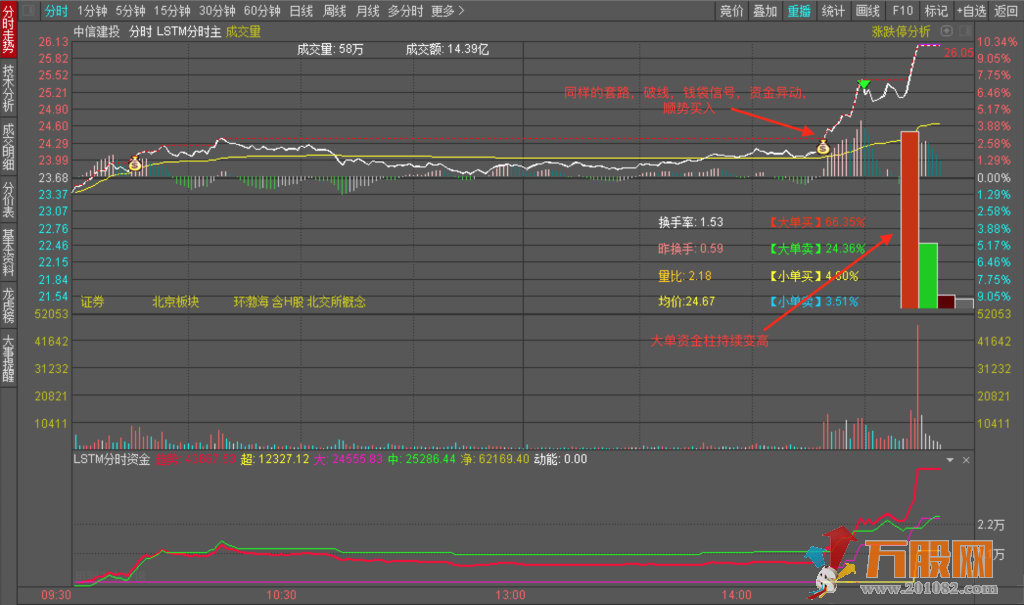Click the small icon left of 分时 tab
1024x605 pixels.
tap(28, 11)
